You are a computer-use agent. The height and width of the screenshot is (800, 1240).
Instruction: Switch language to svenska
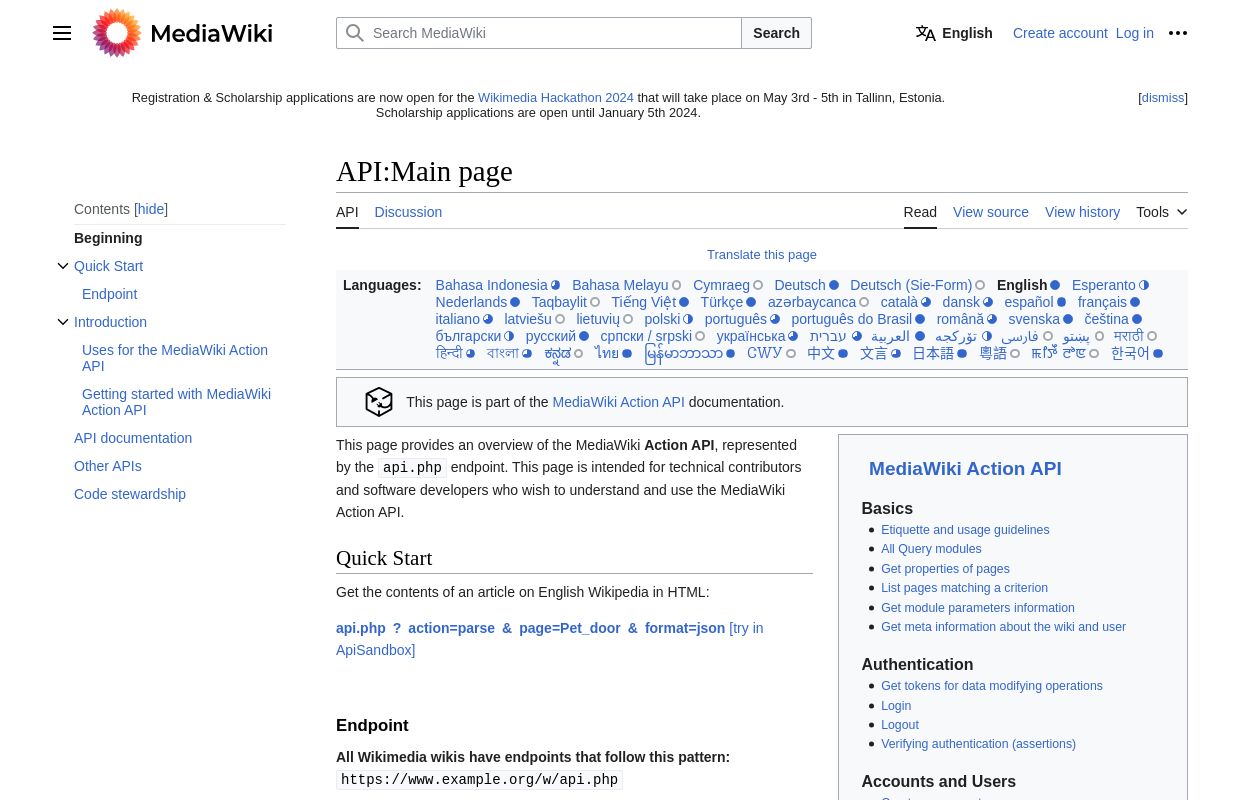(1034, 319)
